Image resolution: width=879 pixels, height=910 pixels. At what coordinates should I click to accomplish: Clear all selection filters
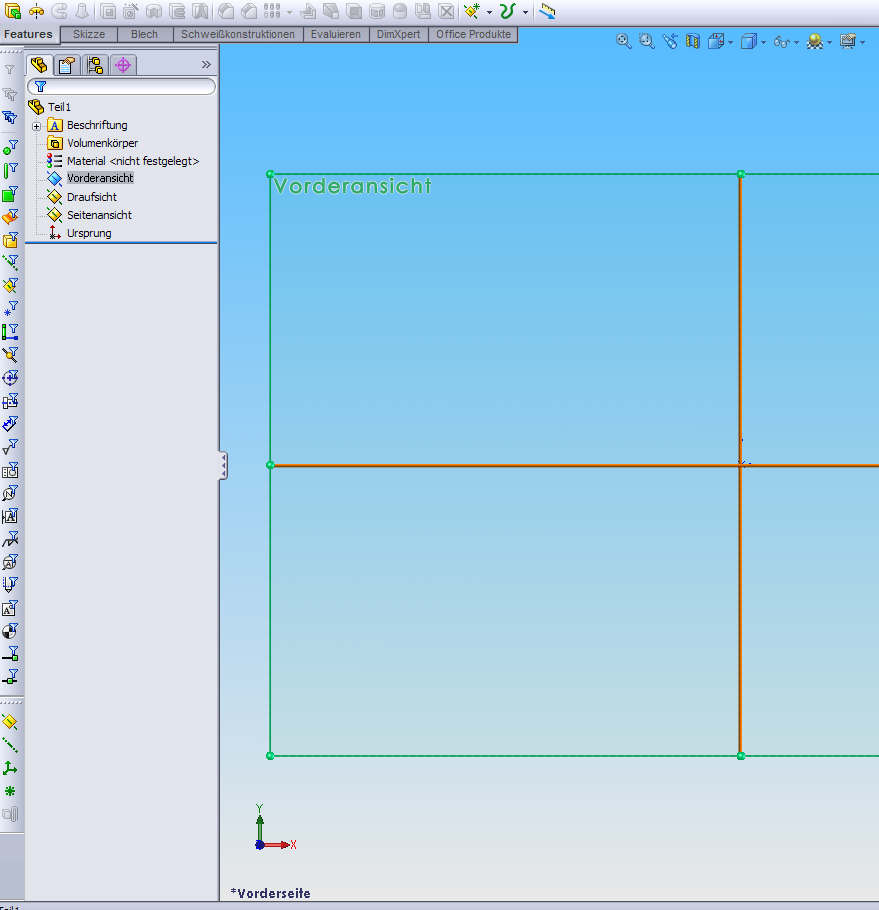coord(10,93)
